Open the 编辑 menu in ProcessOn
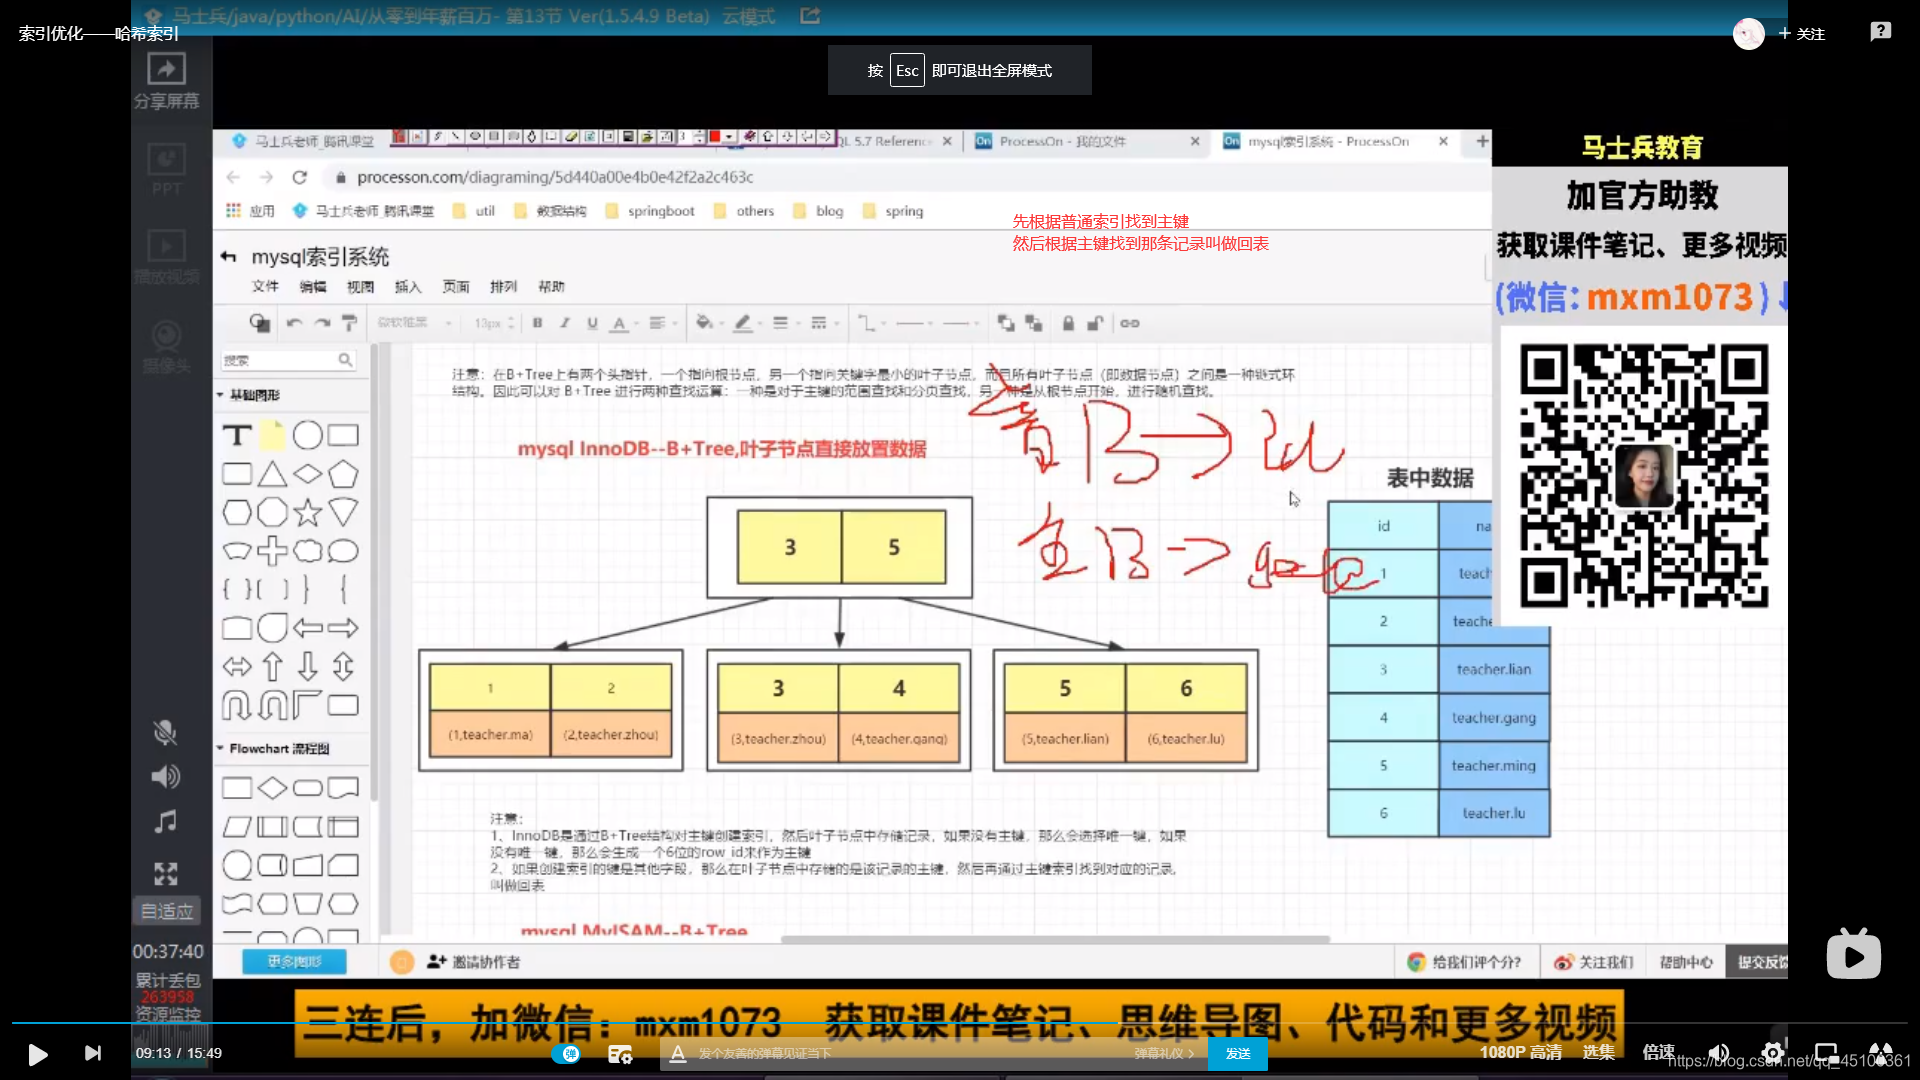This screenshot has width=1920, height=1080. [x=313, y=287]
